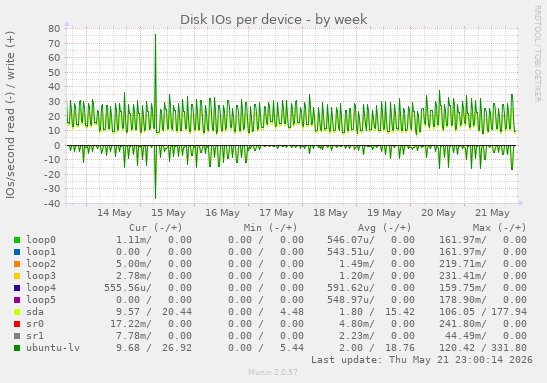Viewport: 547px width, 383px height.
Task: Click the 15 May axis label
Action: (168, 213)
